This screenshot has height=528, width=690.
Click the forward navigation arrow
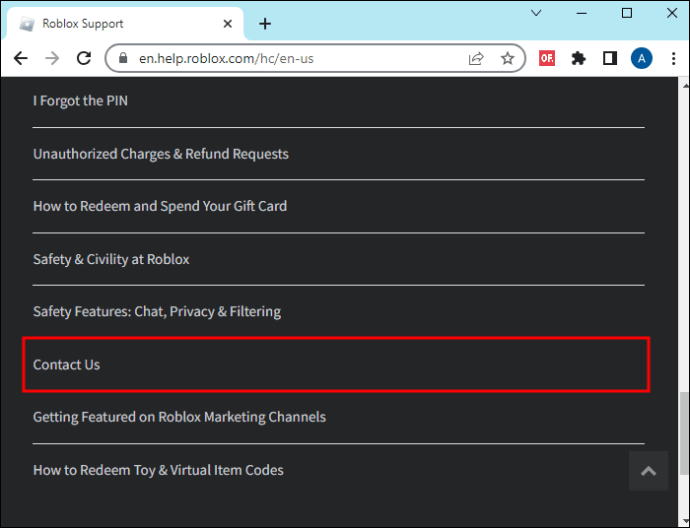pyautogui.click(x=52, y=58)
